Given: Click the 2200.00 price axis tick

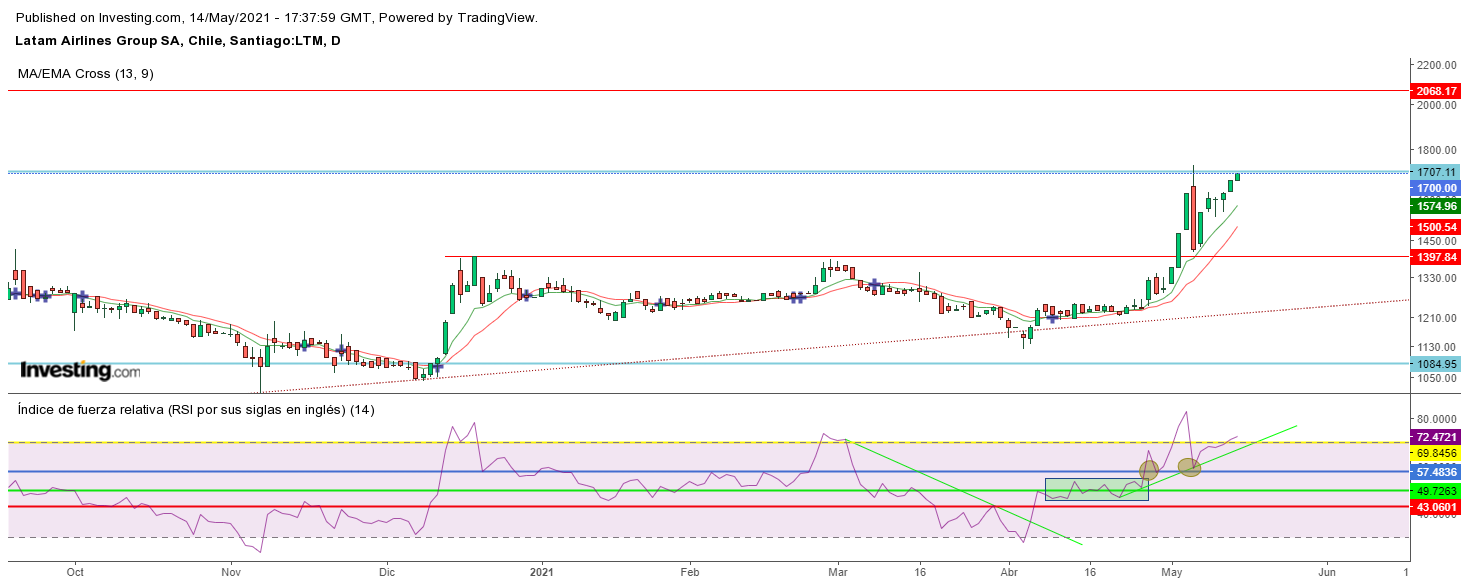Looking at the screenshot, I should pos(1435,64).
